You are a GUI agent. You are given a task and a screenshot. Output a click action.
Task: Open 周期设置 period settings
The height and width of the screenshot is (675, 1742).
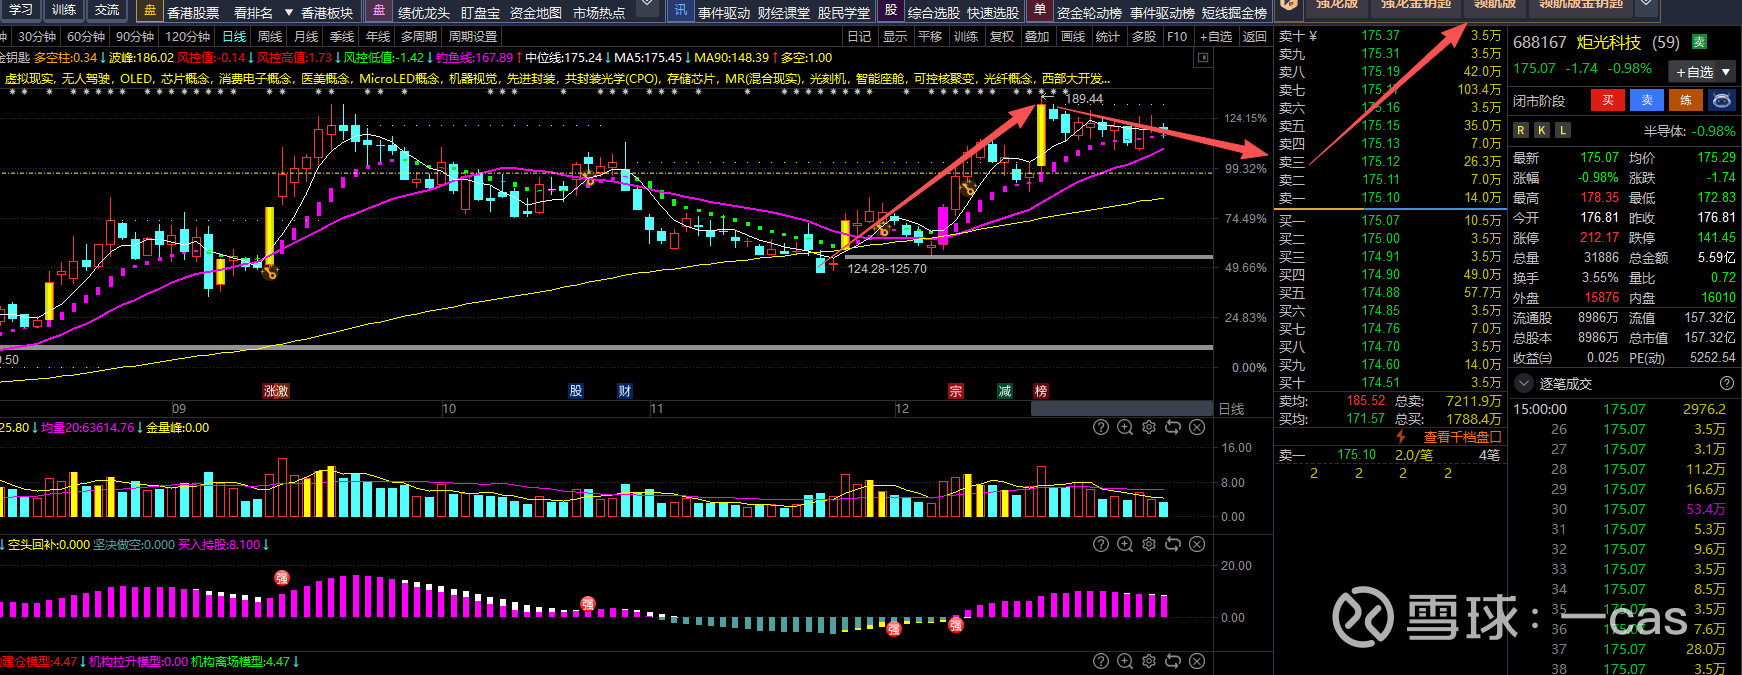[x=473, y=36]
